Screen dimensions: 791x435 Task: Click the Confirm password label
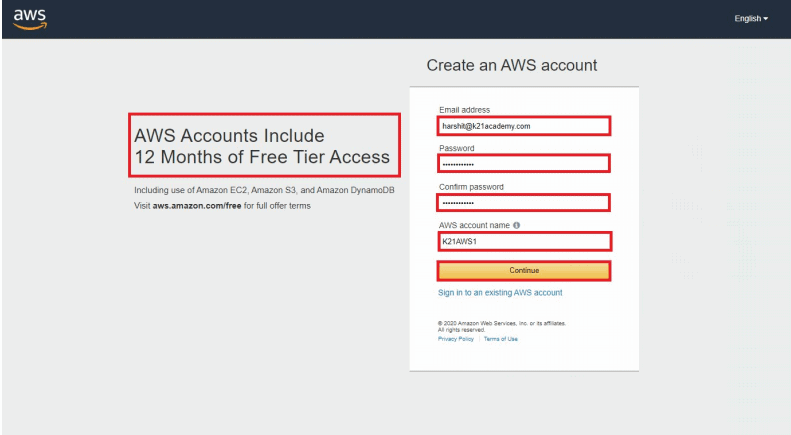471,187
